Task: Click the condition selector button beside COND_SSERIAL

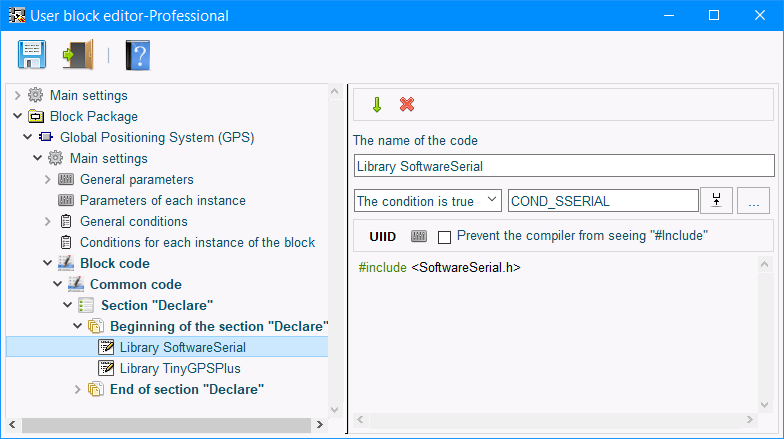Action: coord(716,201)
